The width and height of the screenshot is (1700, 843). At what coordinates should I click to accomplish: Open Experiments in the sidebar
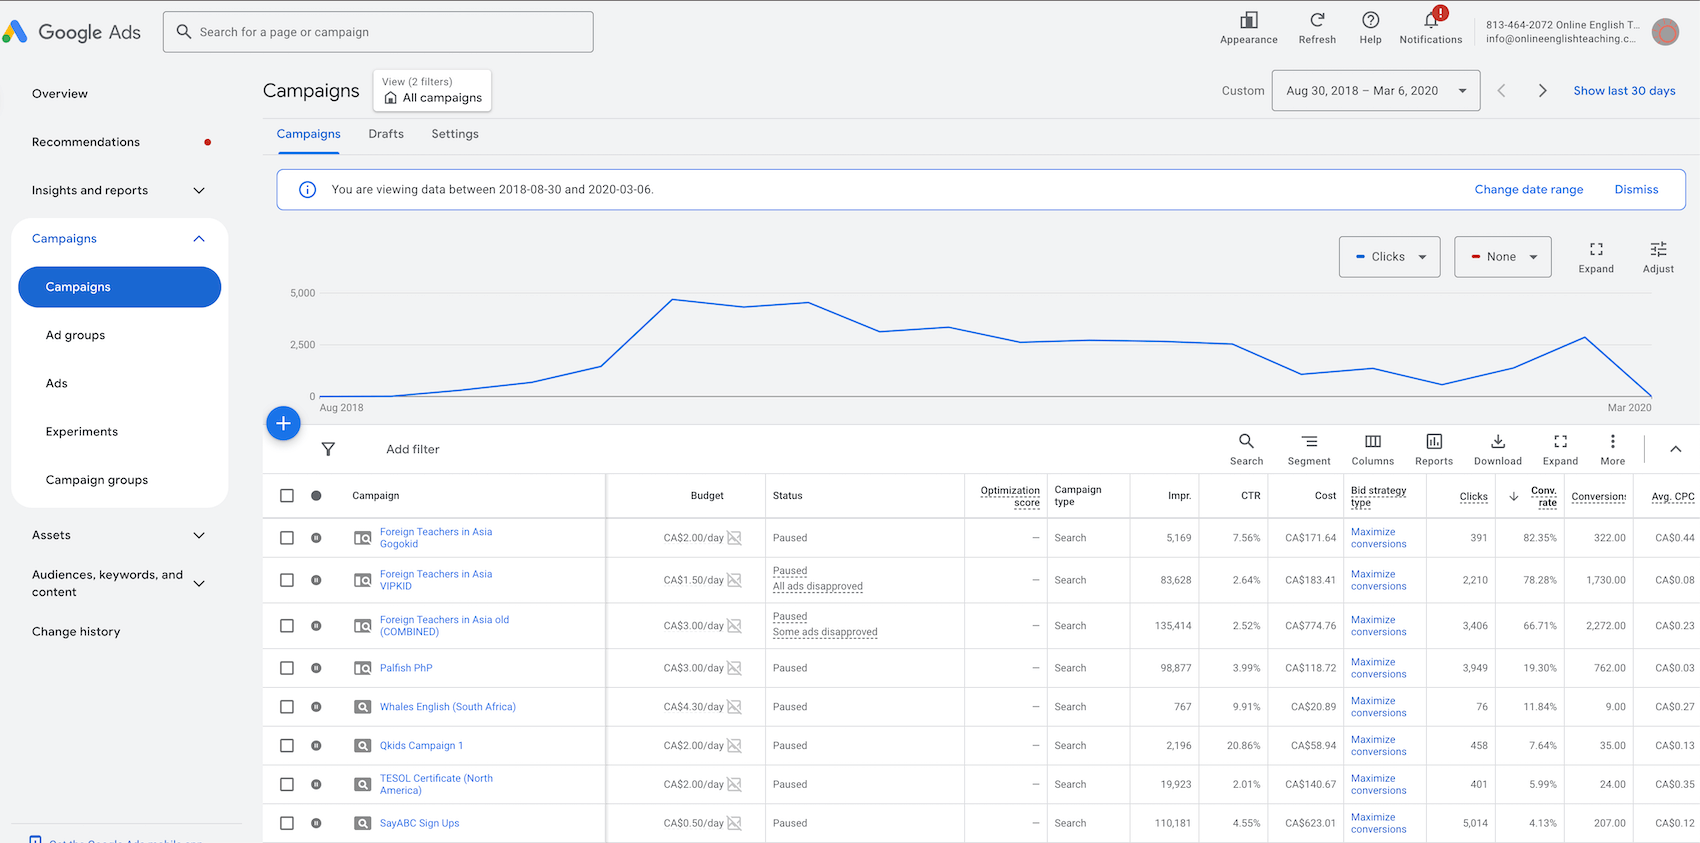coord(82,432)
